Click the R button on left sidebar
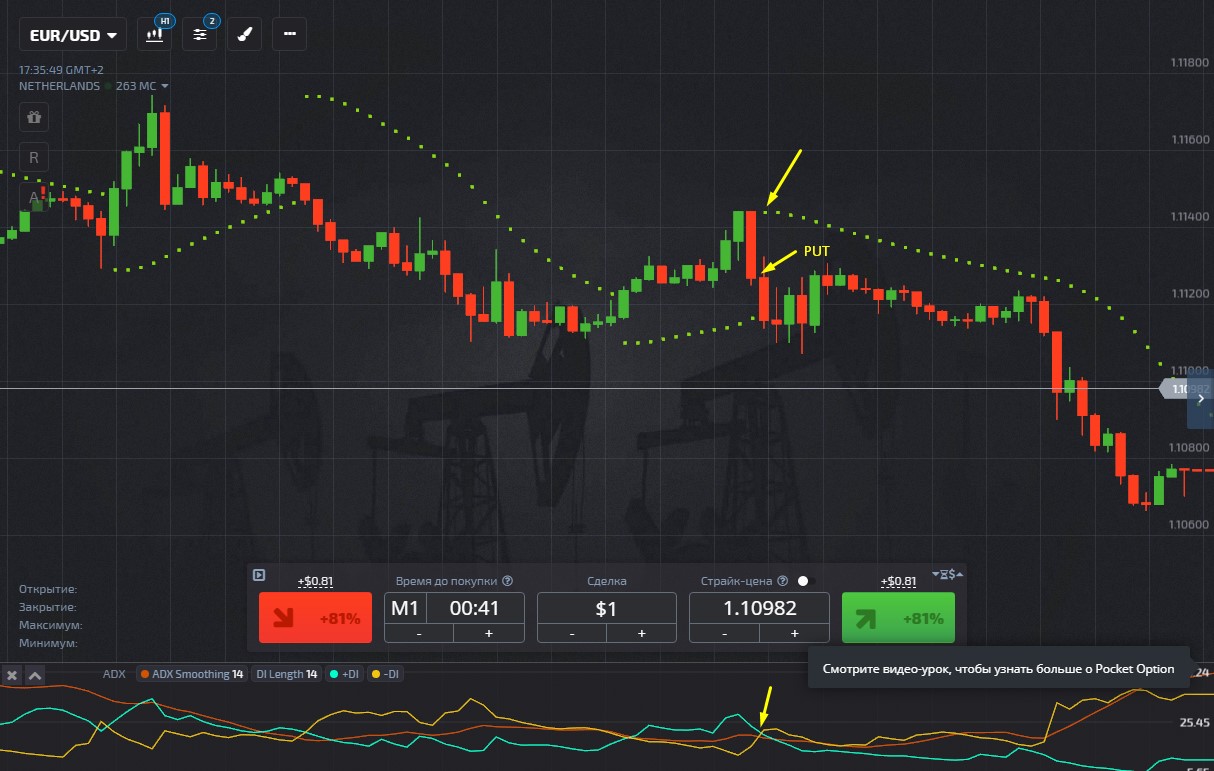This screenshot has width=1214, height=771. pos(34,157)
